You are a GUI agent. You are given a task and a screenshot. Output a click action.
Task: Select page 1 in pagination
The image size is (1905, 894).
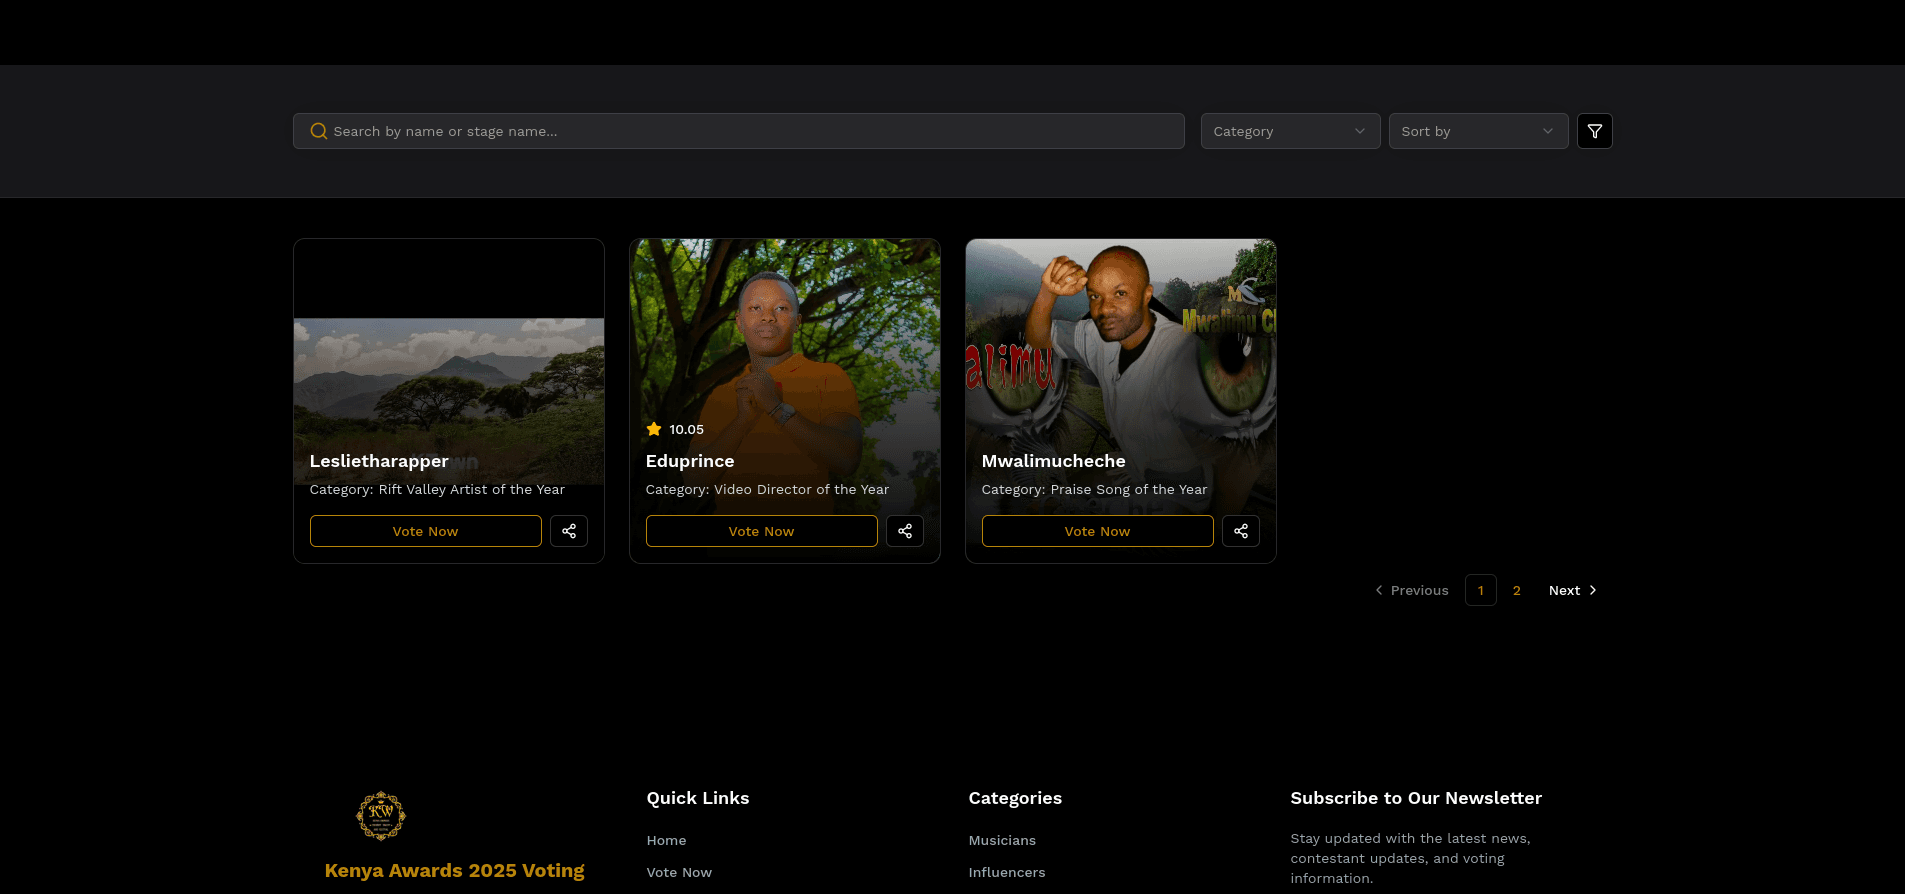(x=1480, y=590)
